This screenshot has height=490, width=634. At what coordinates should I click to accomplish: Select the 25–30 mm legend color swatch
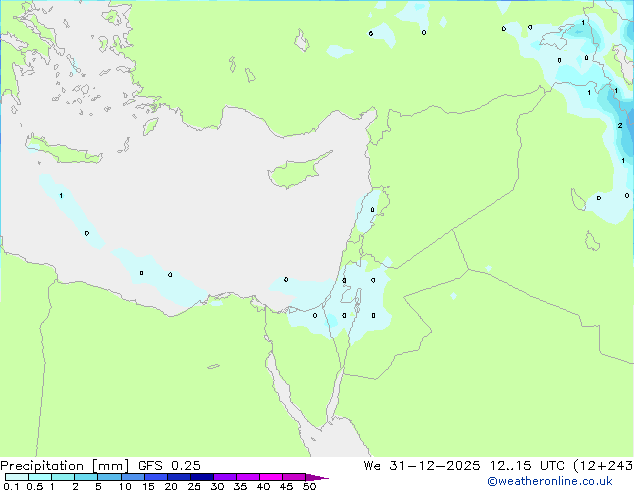[x=202, y=477]
